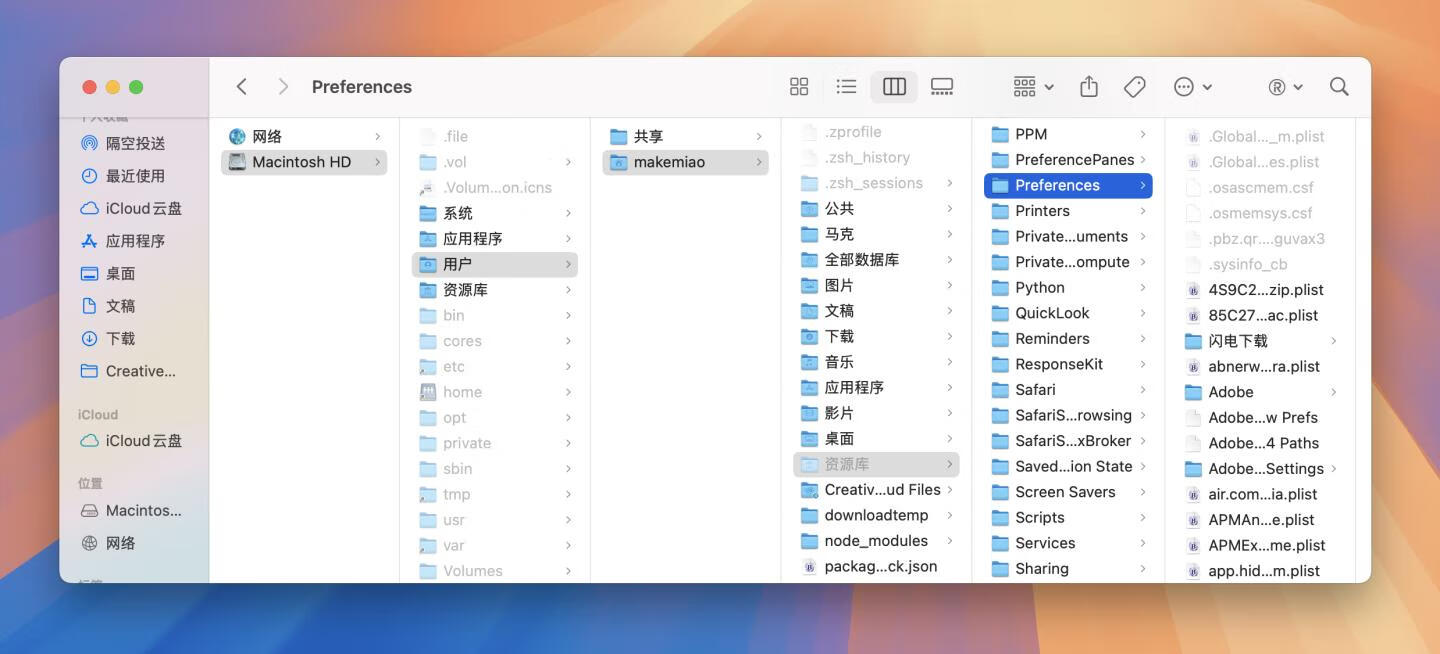
Task: Open the more actions ellipsis dropdown
Action: 1192,87
